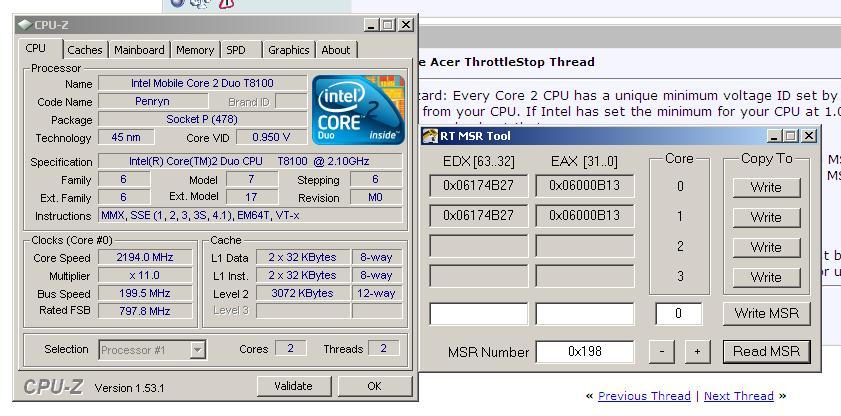
Task: Click the Threads count value
Action: pyautogui.click(x=383, y=348)
